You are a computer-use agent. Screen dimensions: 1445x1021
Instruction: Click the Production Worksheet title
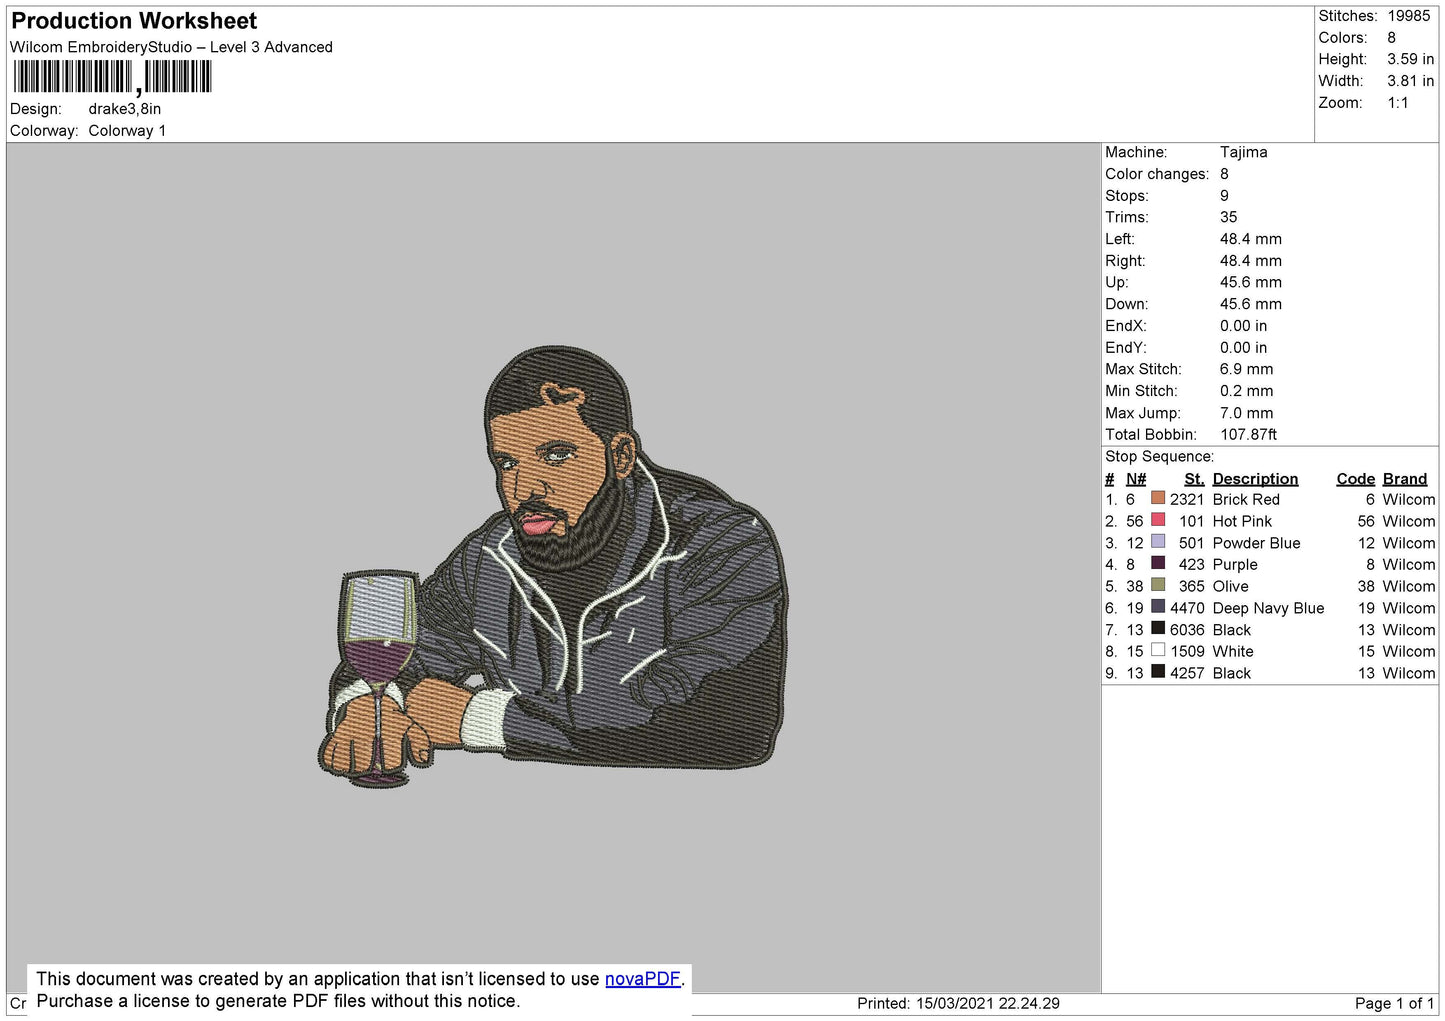click(134, 21)
